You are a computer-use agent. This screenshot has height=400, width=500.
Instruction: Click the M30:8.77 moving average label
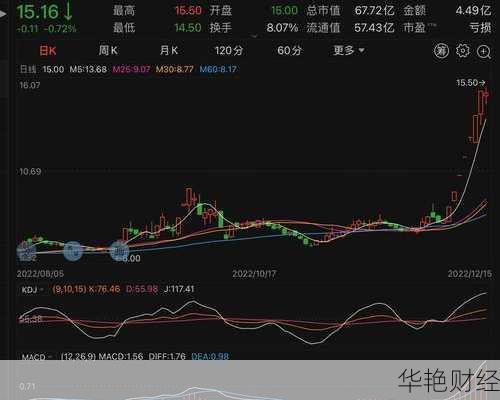[x=175, y=69]
